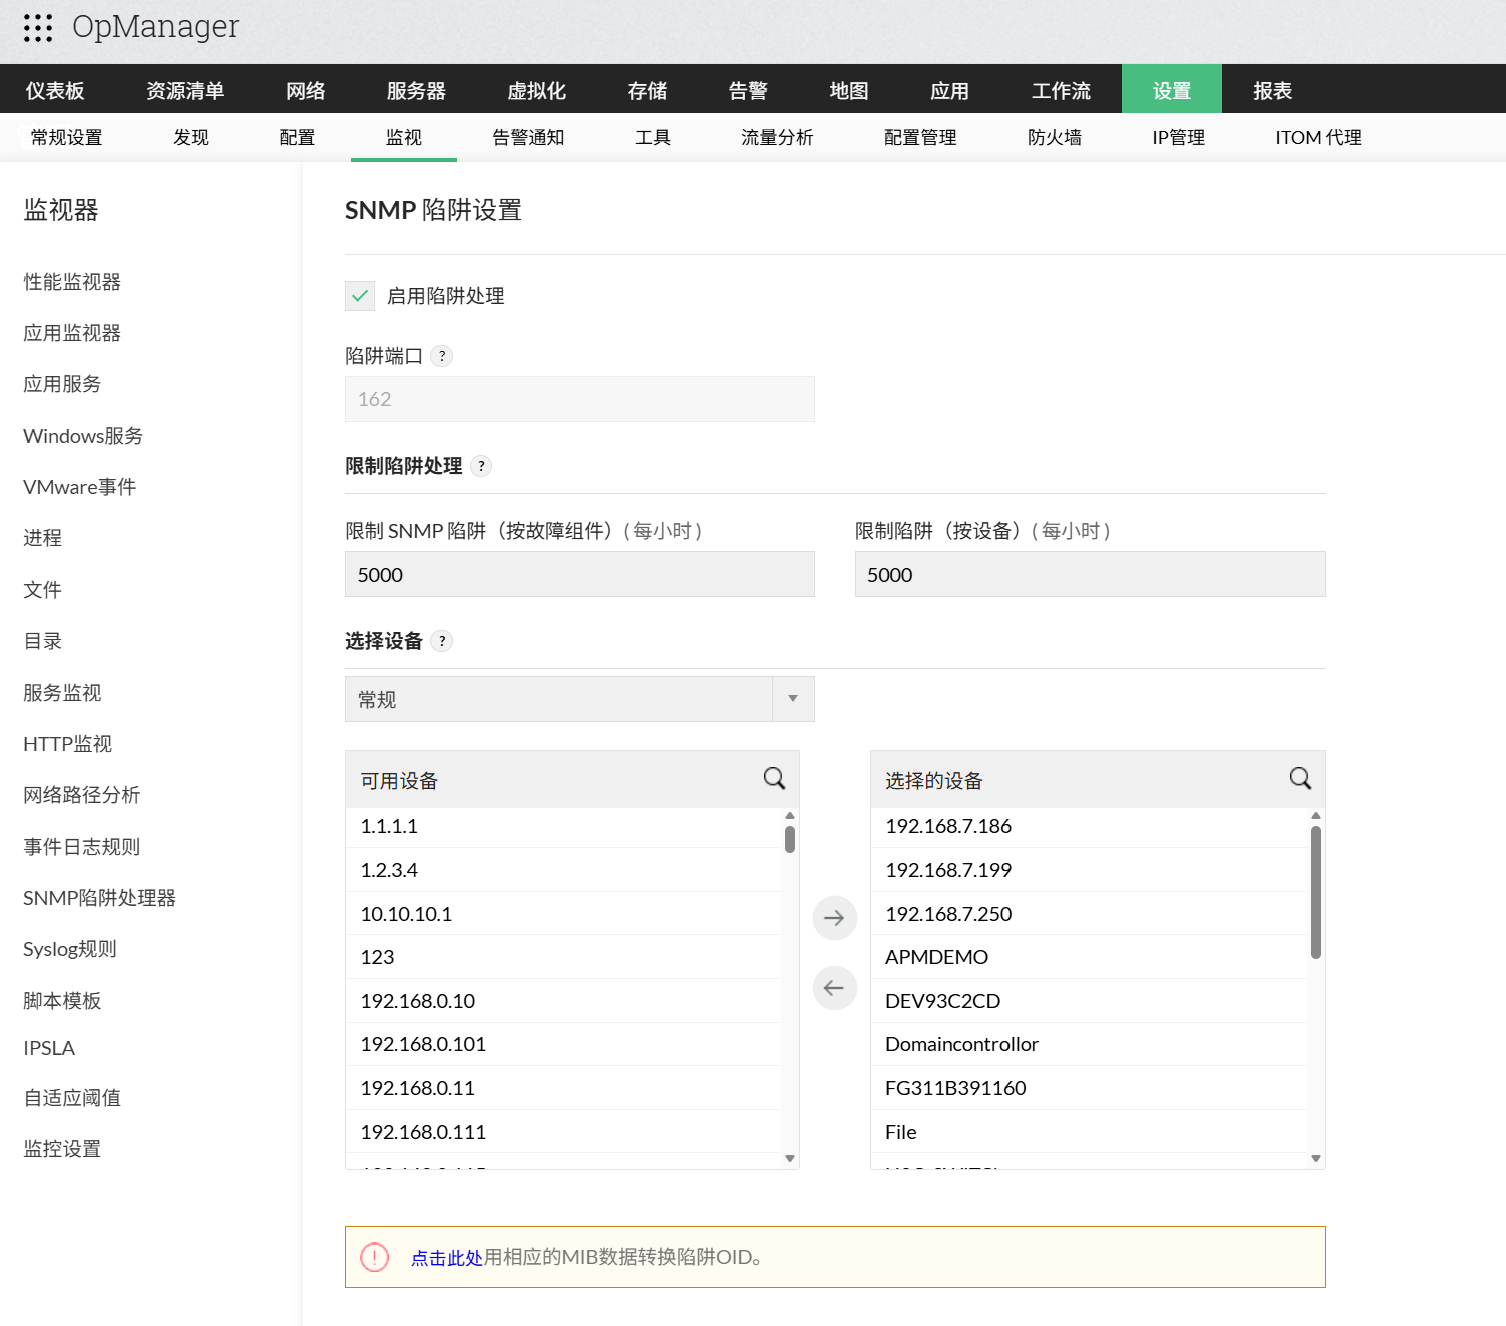
Task: Switch to the 告警通知 tab
Action: click(x=528, y=138)
